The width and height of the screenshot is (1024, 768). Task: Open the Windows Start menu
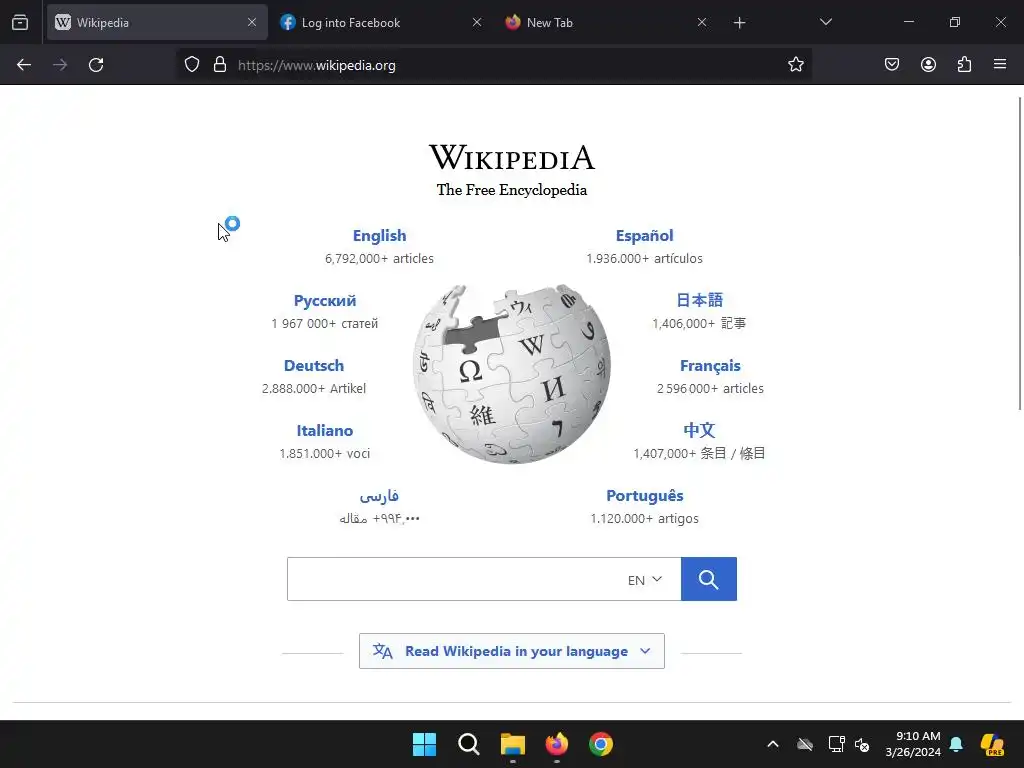click(x=424, y=744)
